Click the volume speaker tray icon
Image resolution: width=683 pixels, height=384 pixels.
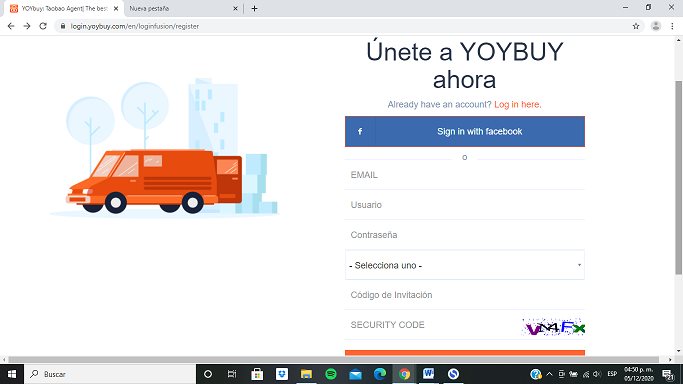coord(597,374)
